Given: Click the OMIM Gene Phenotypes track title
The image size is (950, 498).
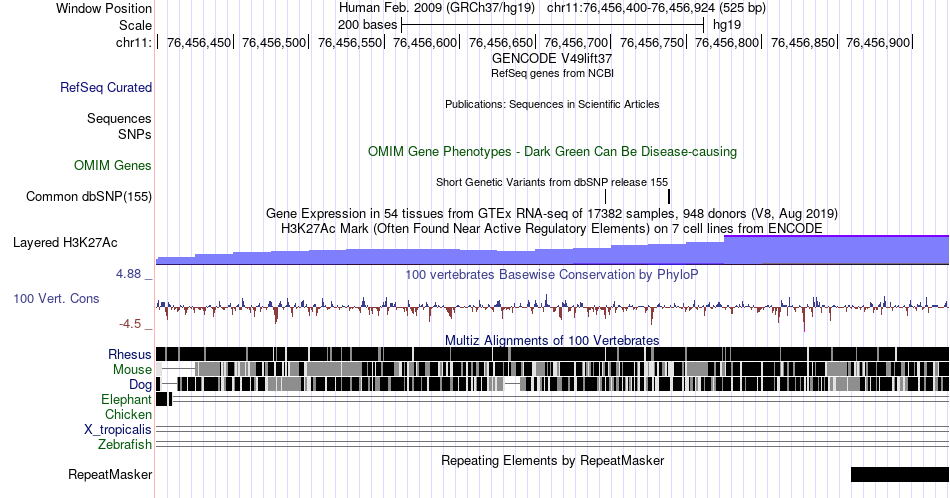Looking at the screenshot, I should coord(553,151).
